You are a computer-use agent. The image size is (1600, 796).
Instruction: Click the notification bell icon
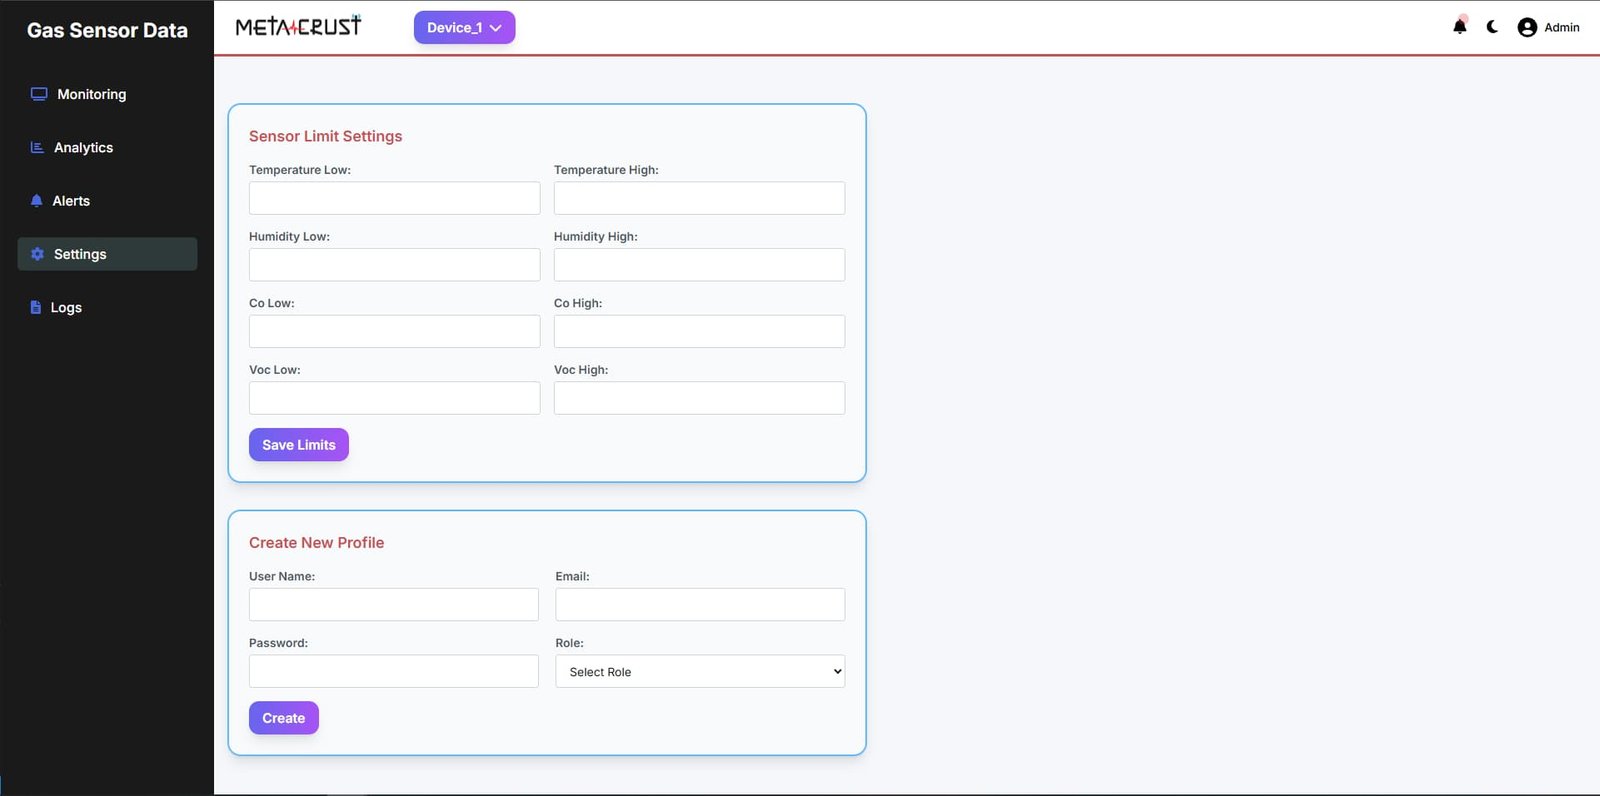pos(1459,27)
